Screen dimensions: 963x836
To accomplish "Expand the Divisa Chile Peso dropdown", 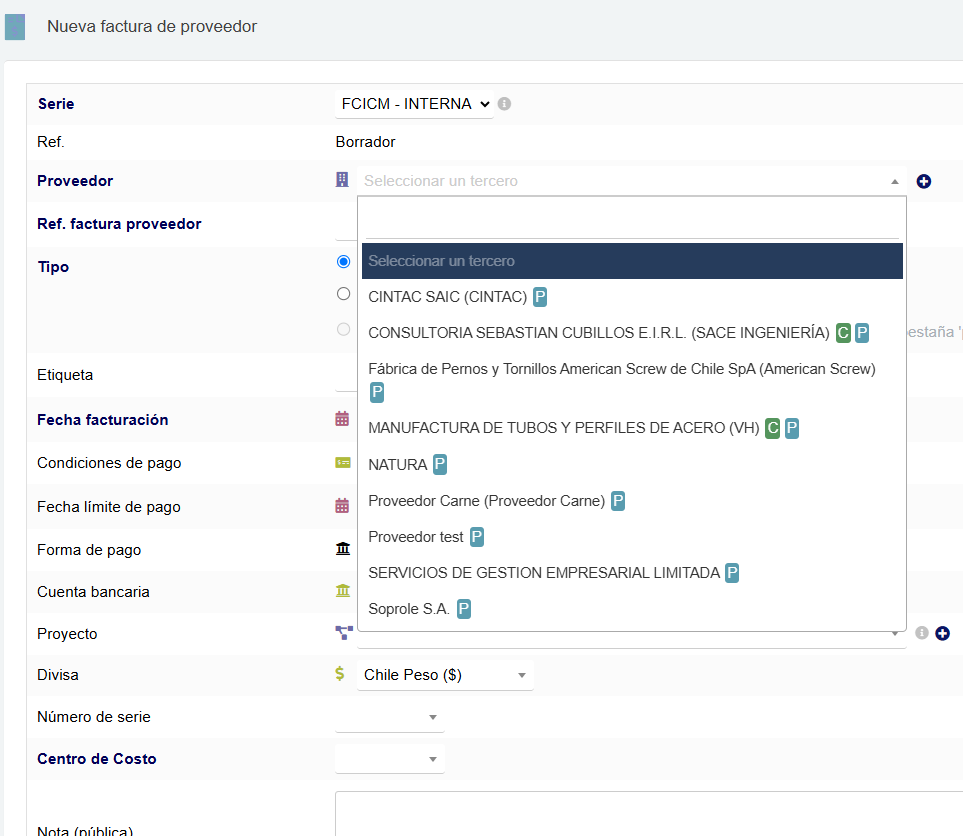I will click(x=445, y=675).
